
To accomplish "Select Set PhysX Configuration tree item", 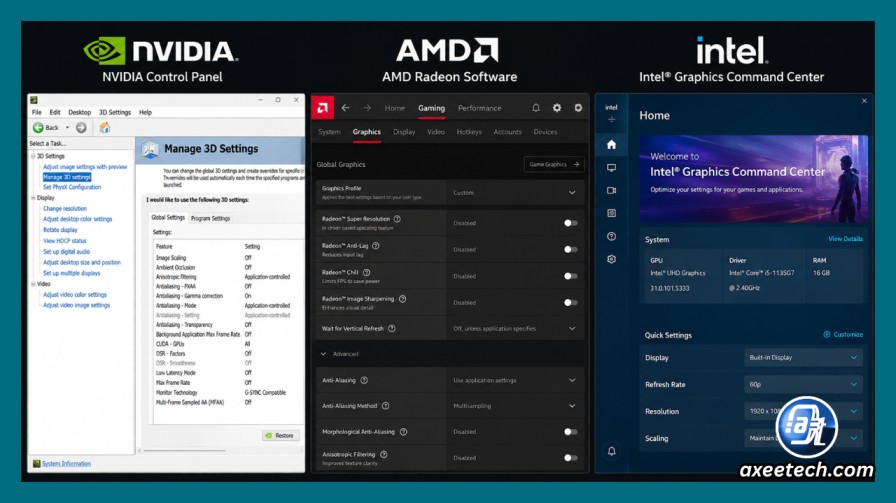I will (72, 187).
